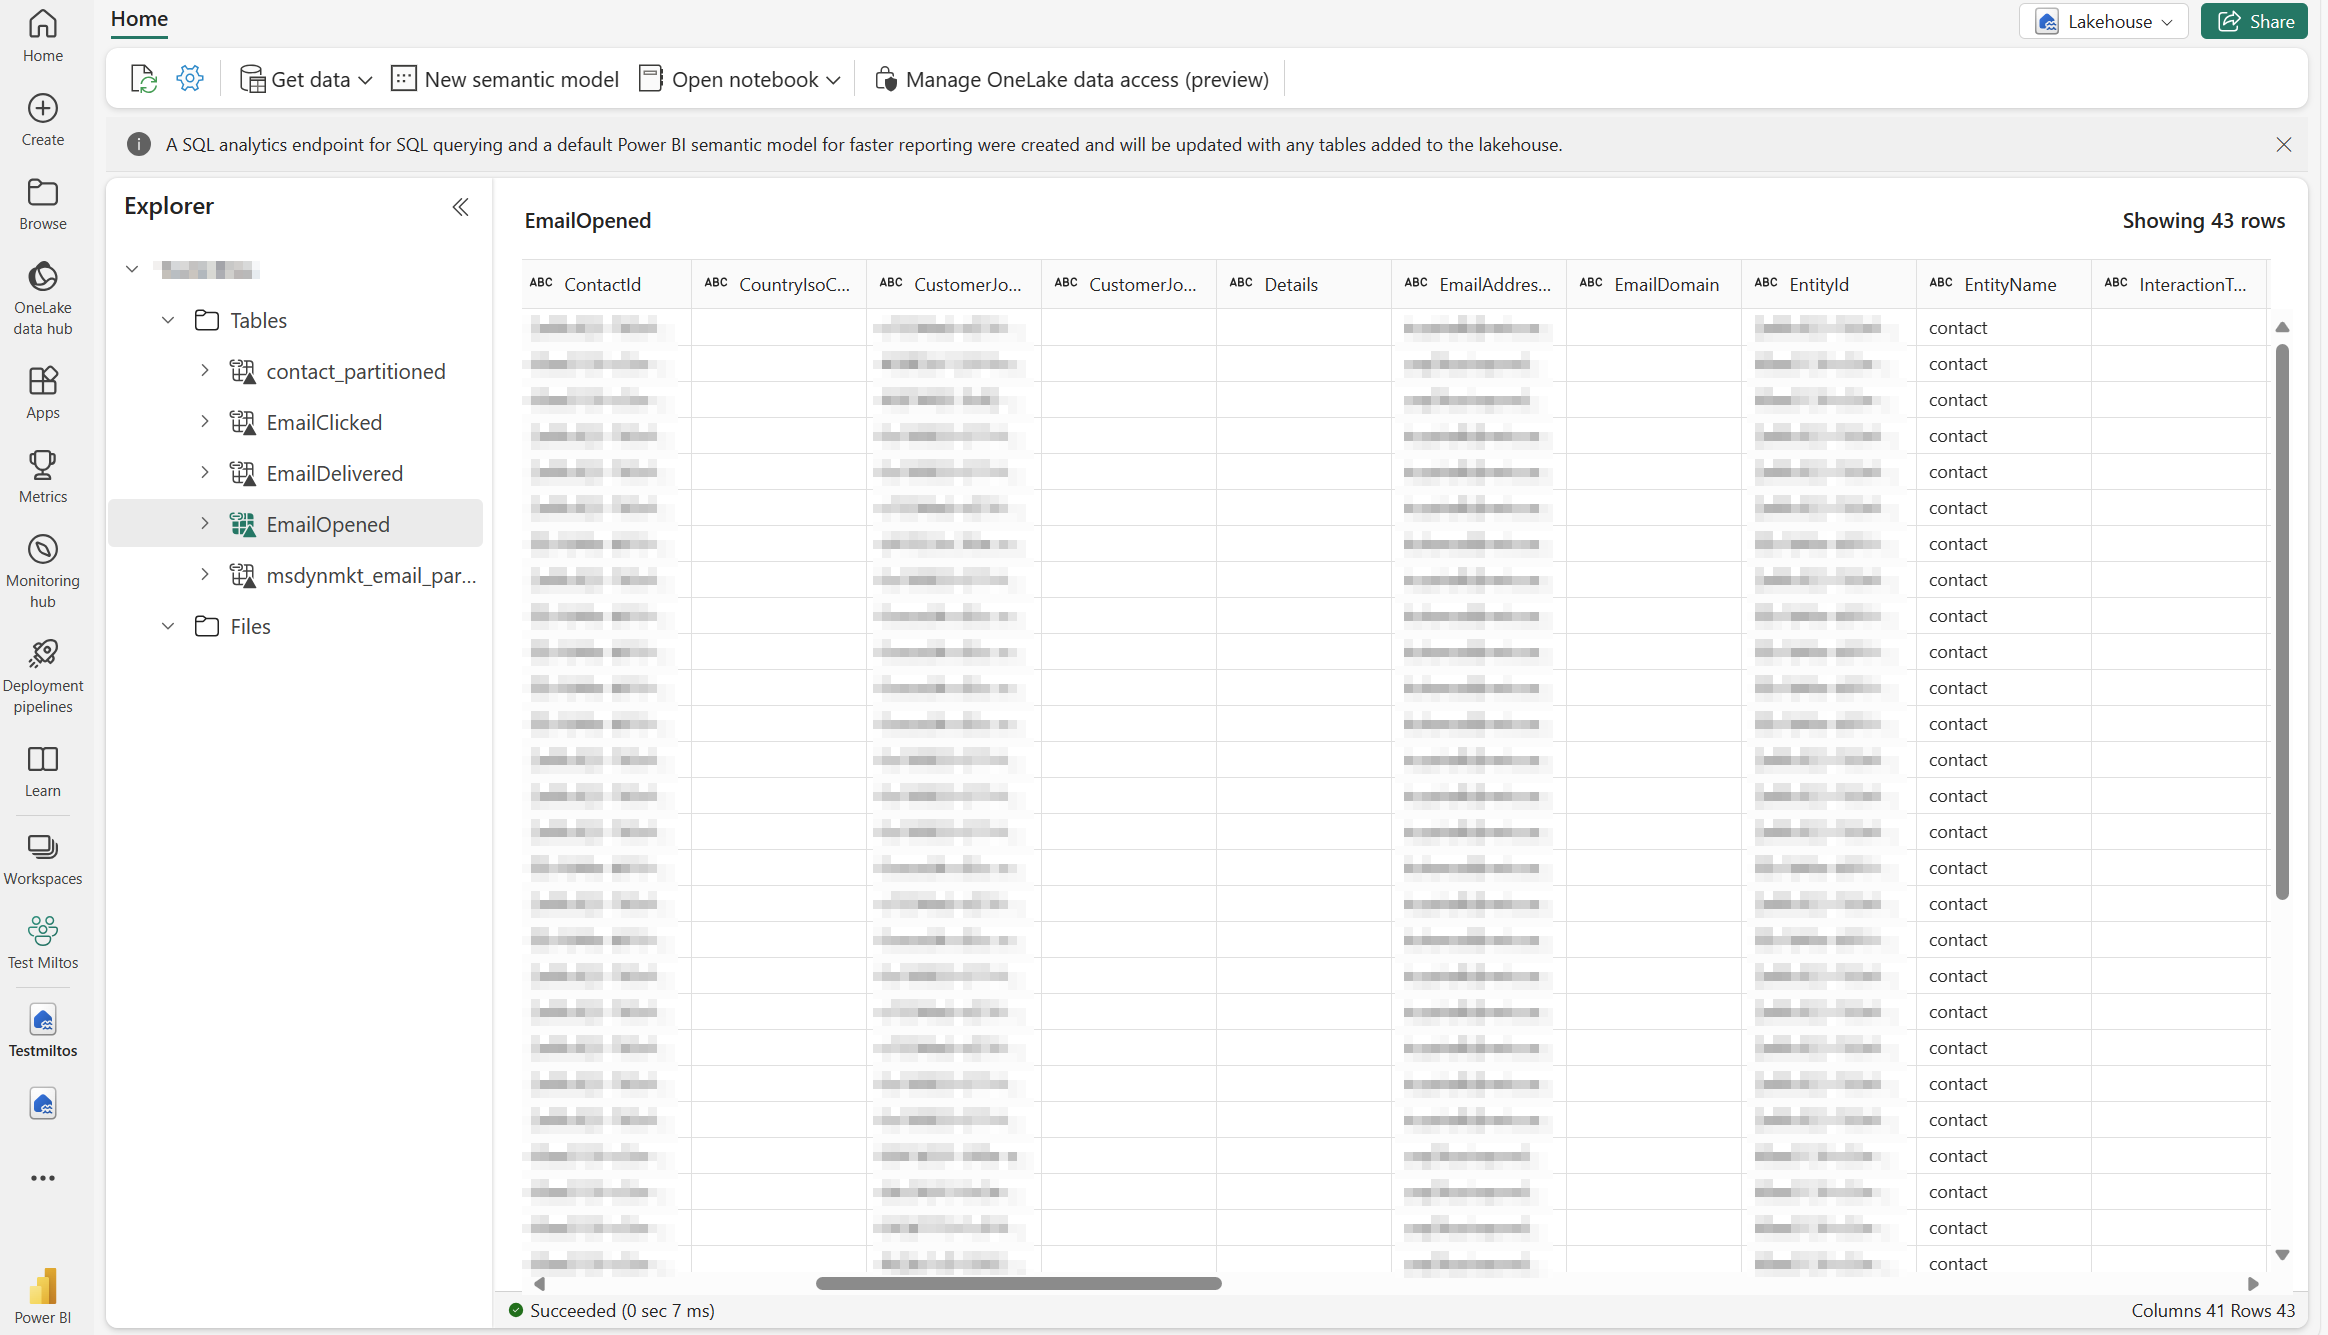This screenshot has height=1335, width=2328.
Task: Select EmailDelivered table icon
Action: click(x=242, y=474)
